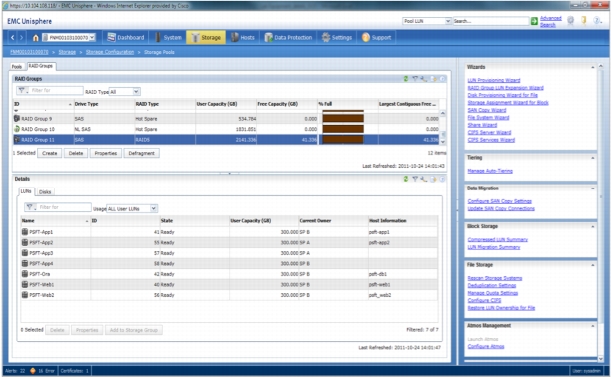
Task: Open the Advanced Search link
Action: (x=550, y=21)
